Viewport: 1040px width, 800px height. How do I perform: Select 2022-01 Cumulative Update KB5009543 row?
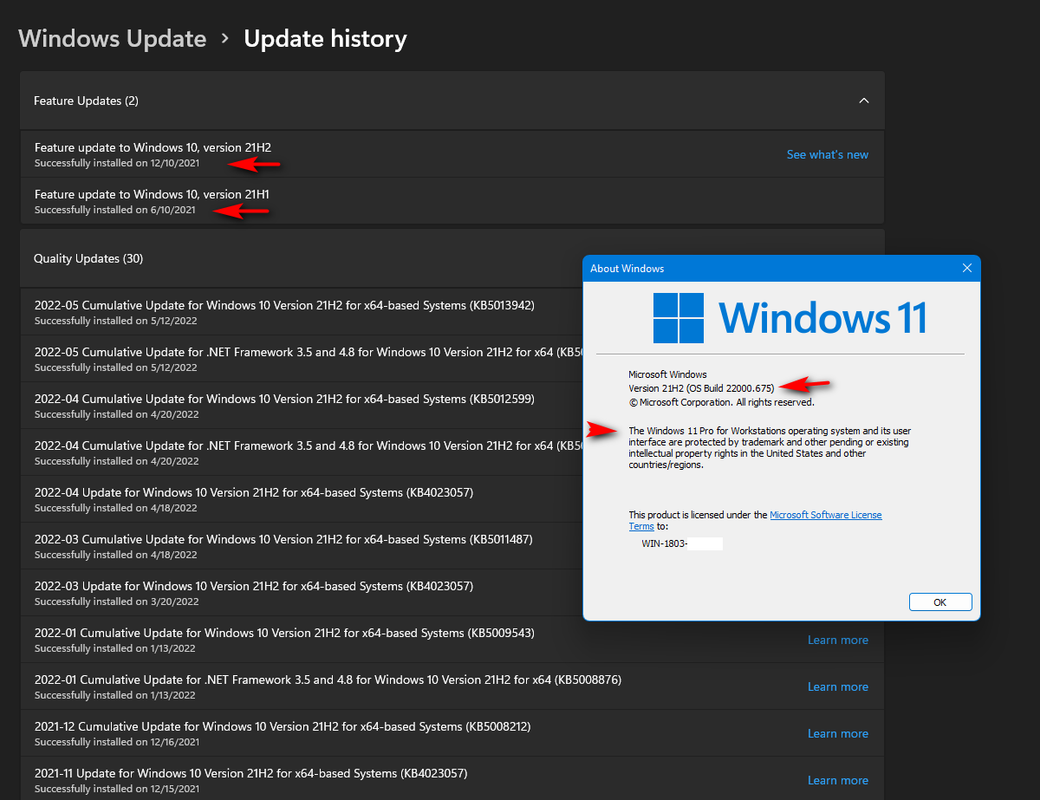(x=452, y=639)
